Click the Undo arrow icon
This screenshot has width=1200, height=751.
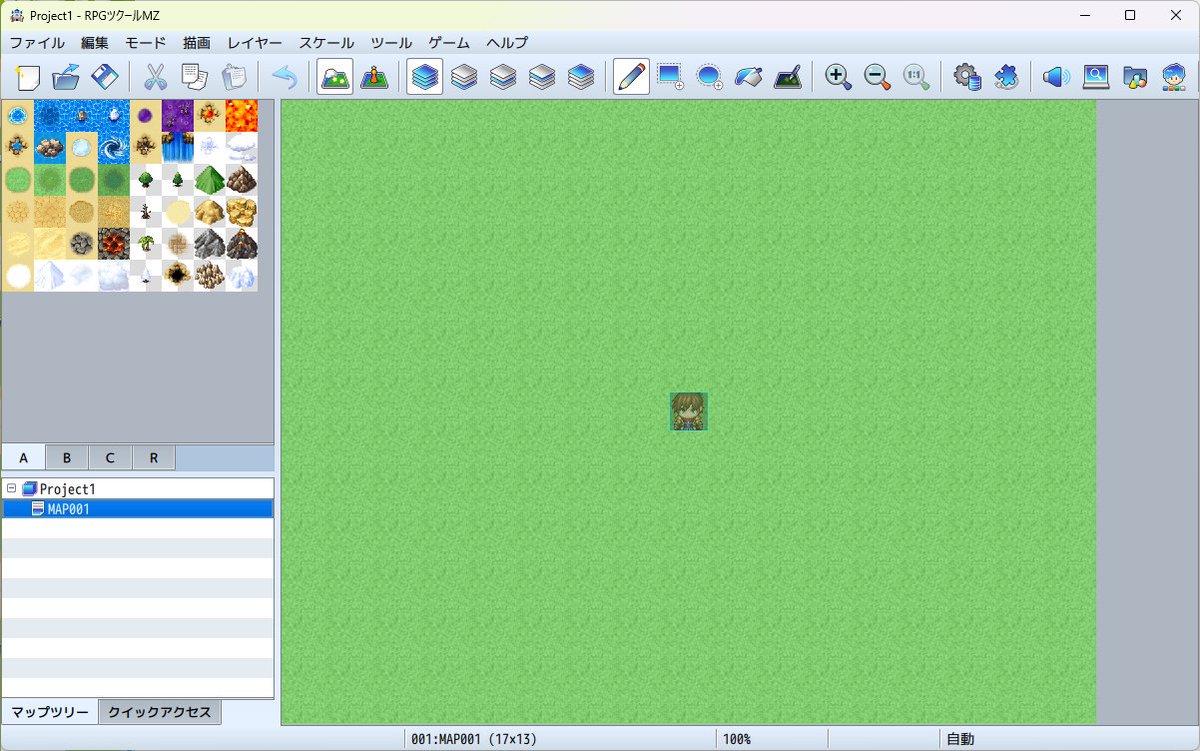tap(285, 77)
